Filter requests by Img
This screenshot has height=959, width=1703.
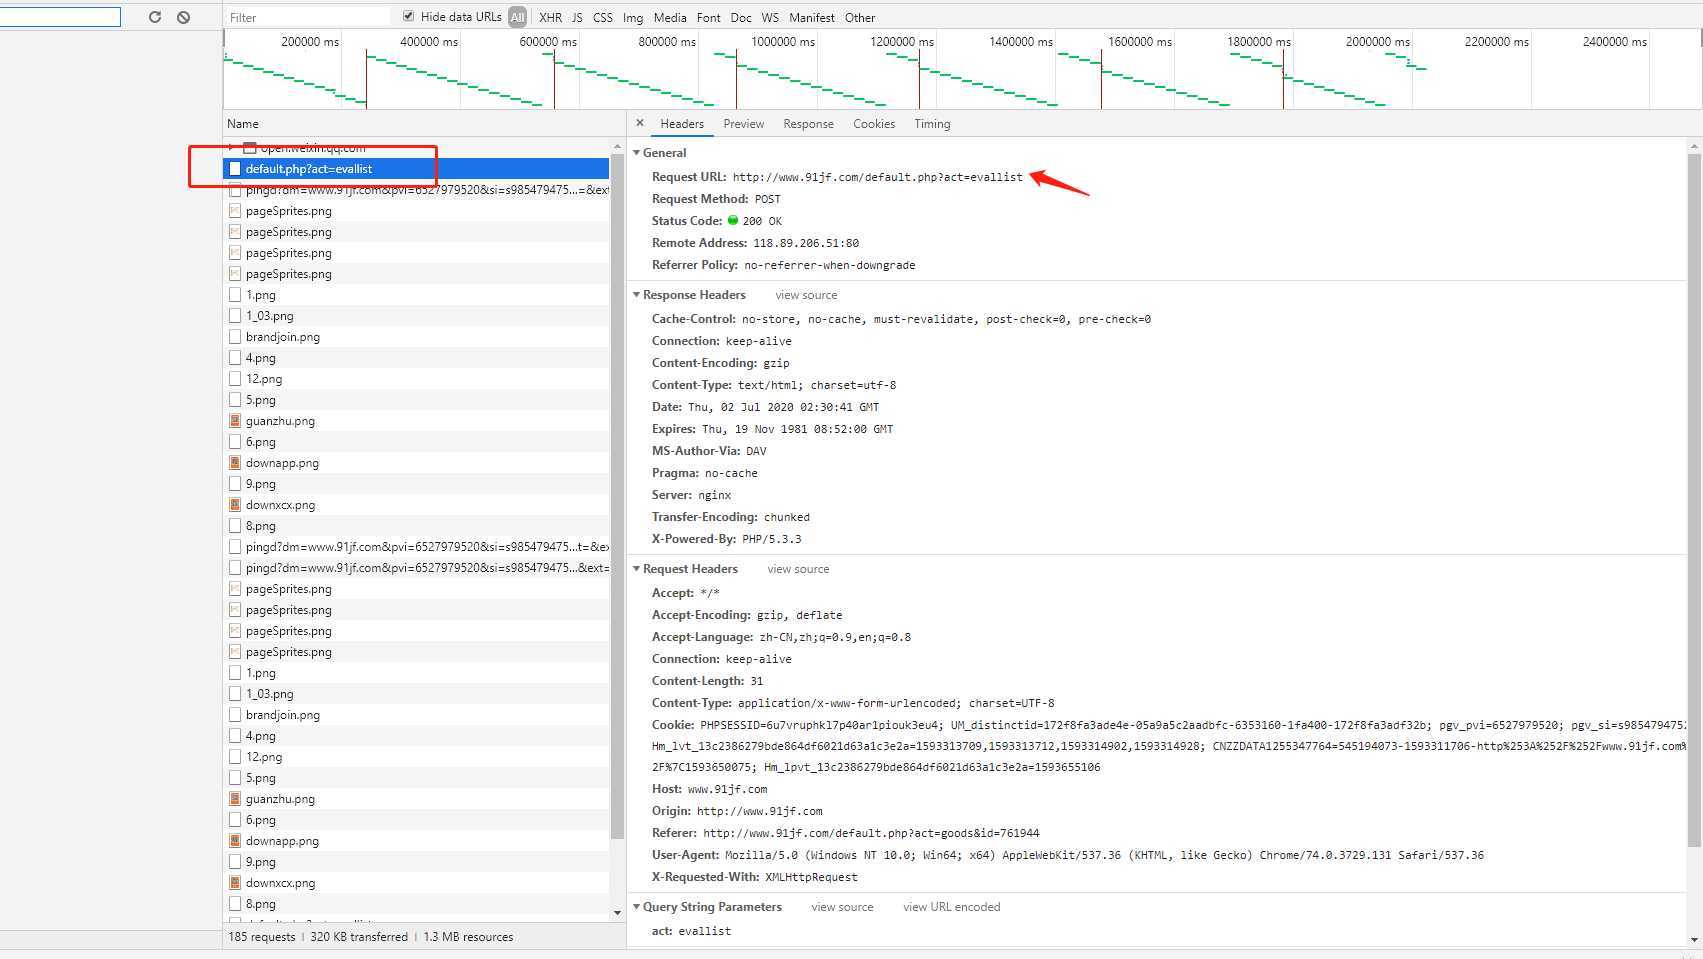click(x=633, y=17)
